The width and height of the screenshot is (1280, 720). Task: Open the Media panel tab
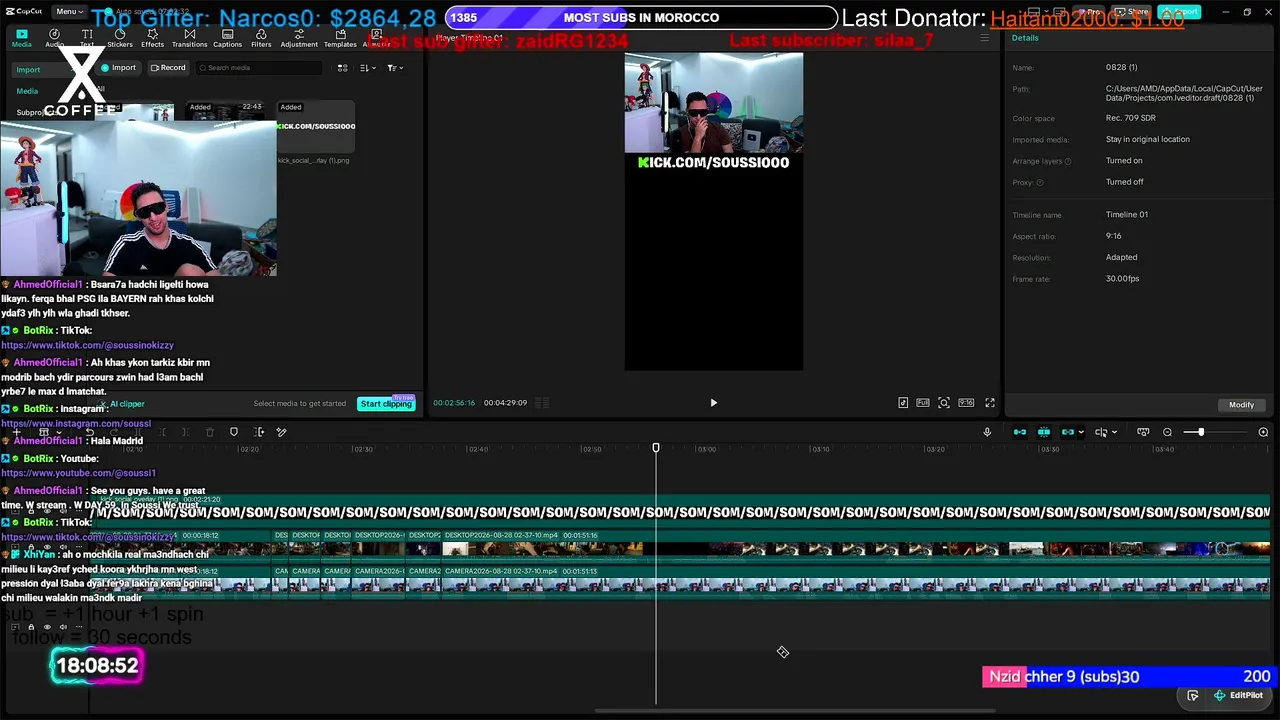pos(21,38)
